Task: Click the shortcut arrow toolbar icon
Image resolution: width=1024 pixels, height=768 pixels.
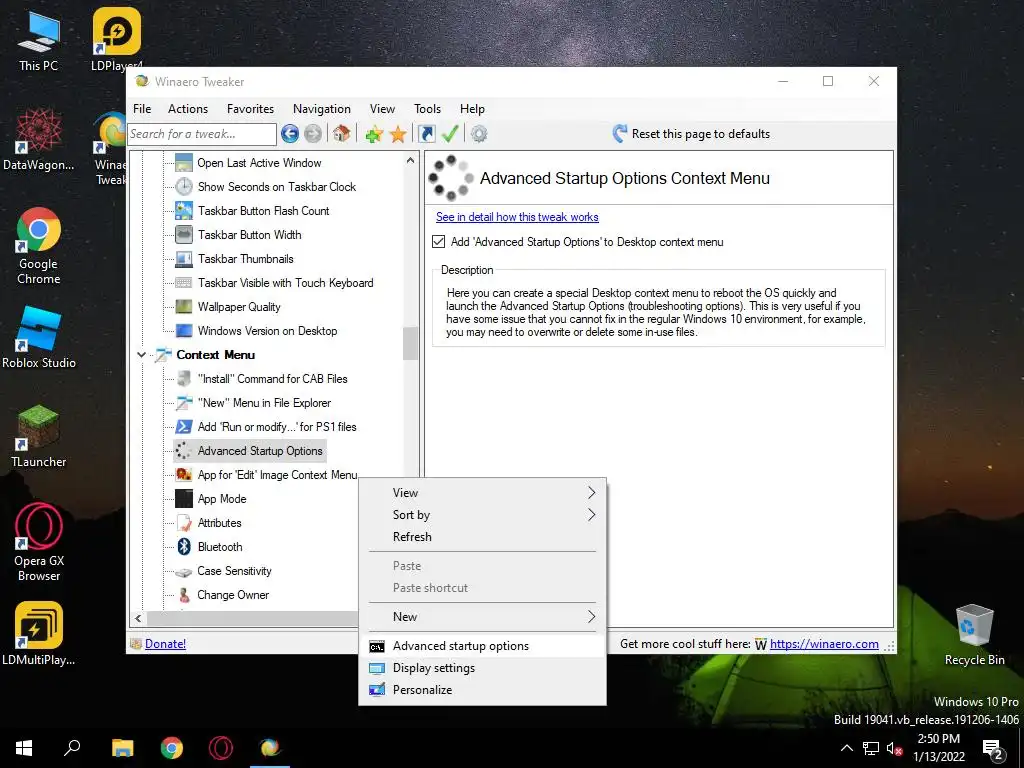Action: tap(426, 134)
